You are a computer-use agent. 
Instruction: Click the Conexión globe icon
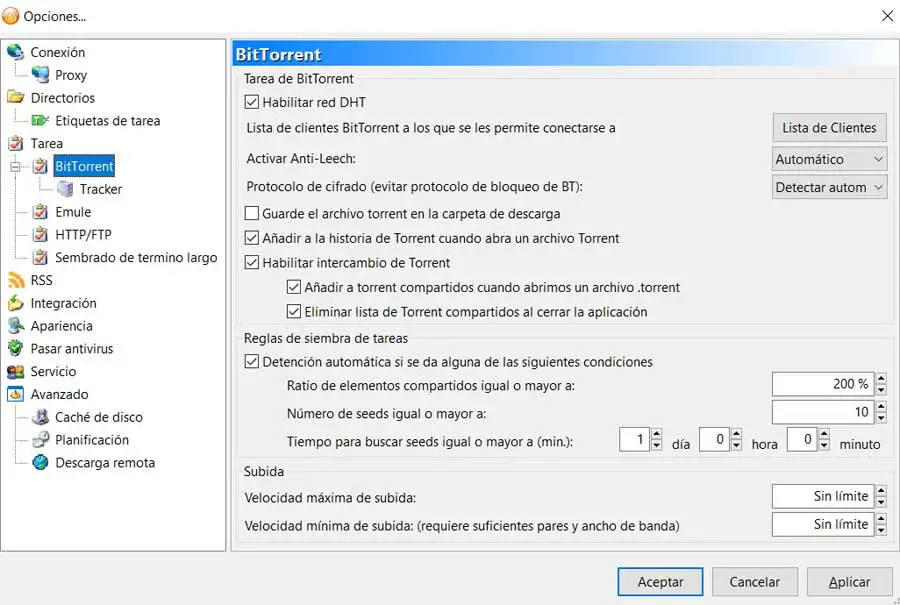tap(15, 52)
